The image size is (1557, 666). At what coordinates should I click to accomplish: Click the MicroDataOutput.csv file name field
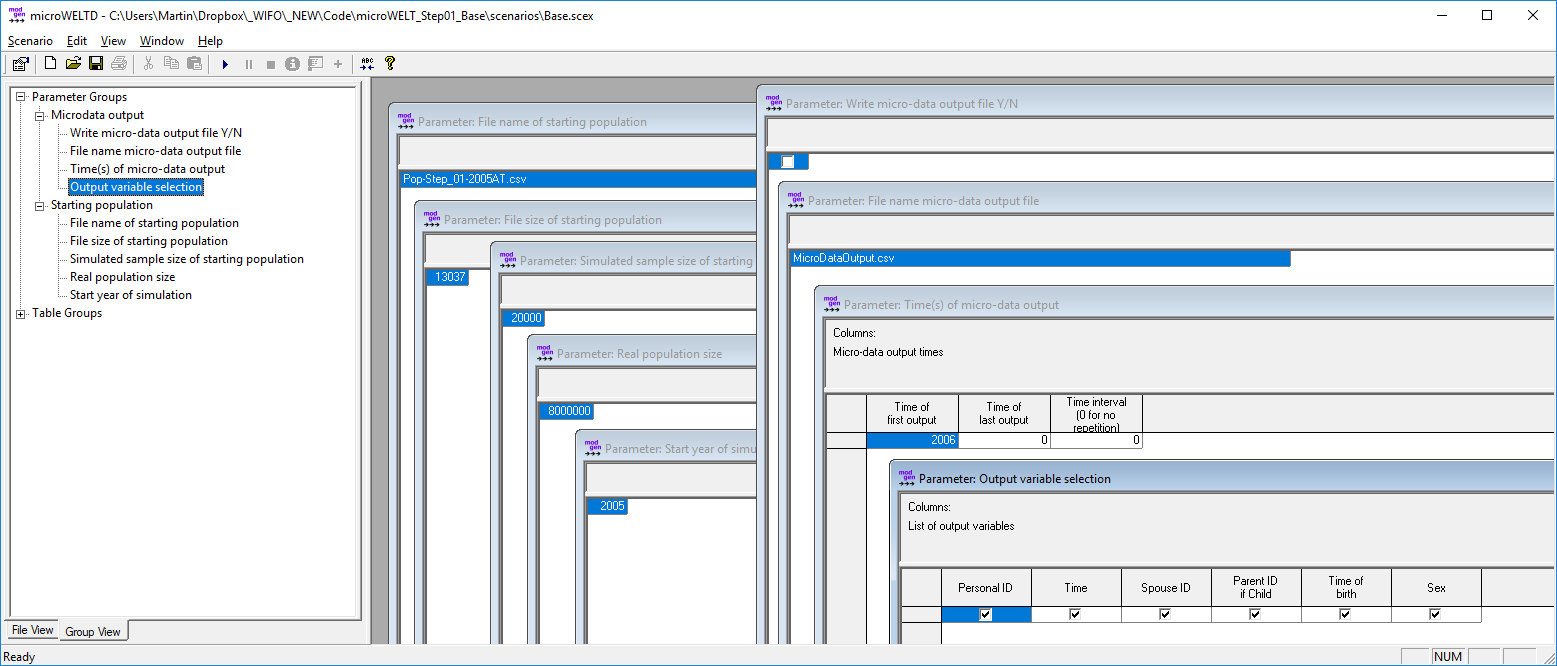coord(1040,258)
